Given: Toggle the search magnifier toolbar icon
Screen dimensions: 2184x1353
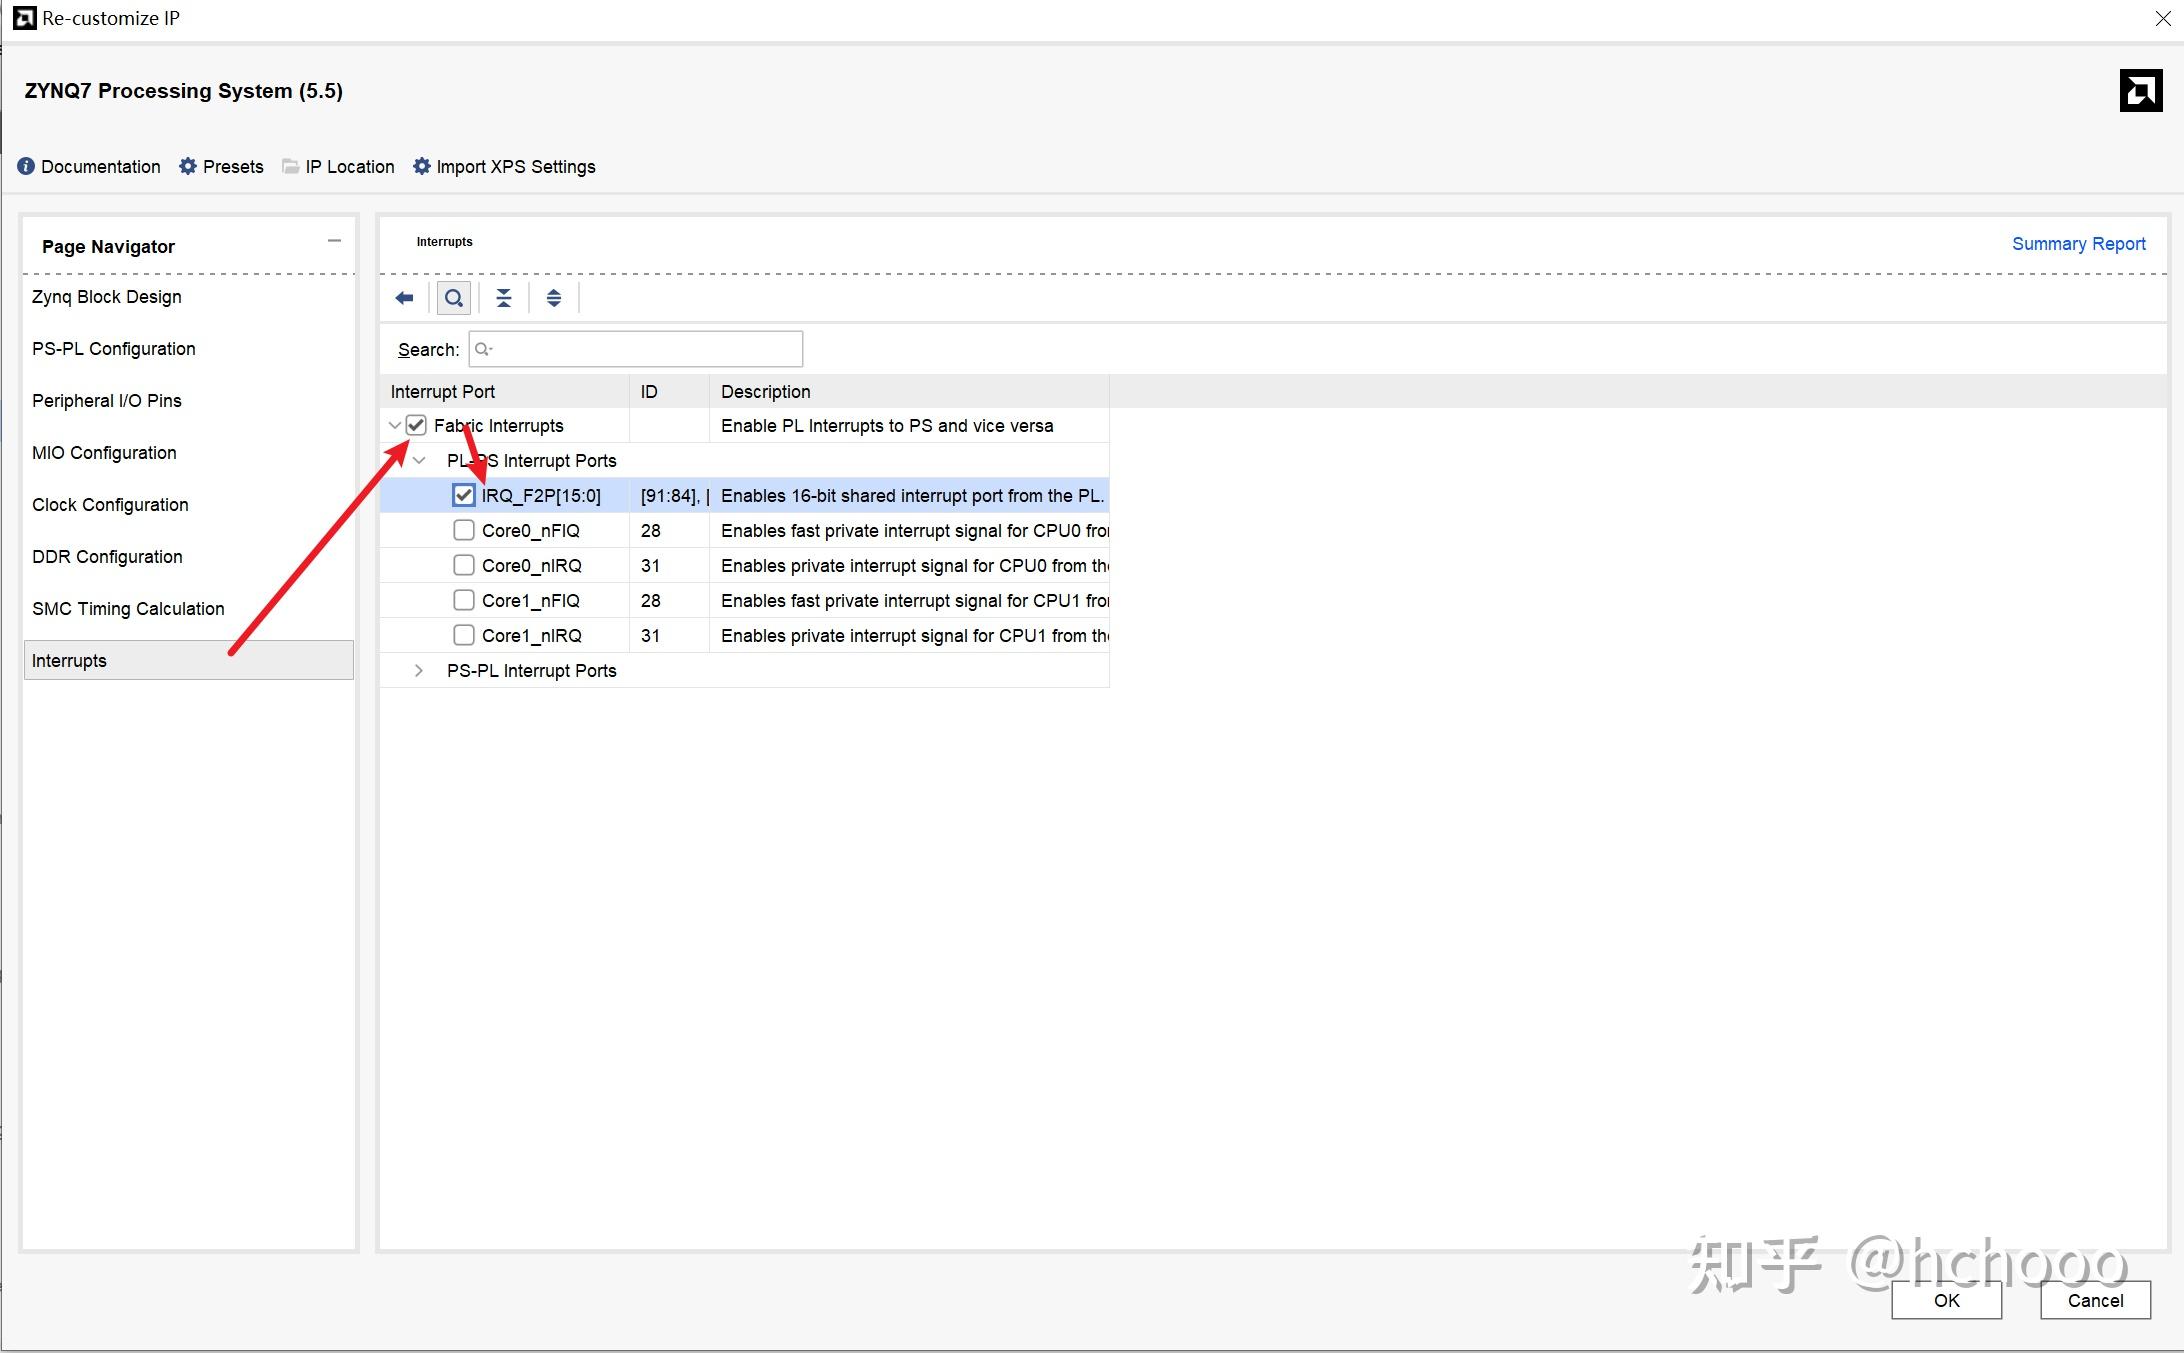Looking at the screenshot, I should (x=454, y=298).
